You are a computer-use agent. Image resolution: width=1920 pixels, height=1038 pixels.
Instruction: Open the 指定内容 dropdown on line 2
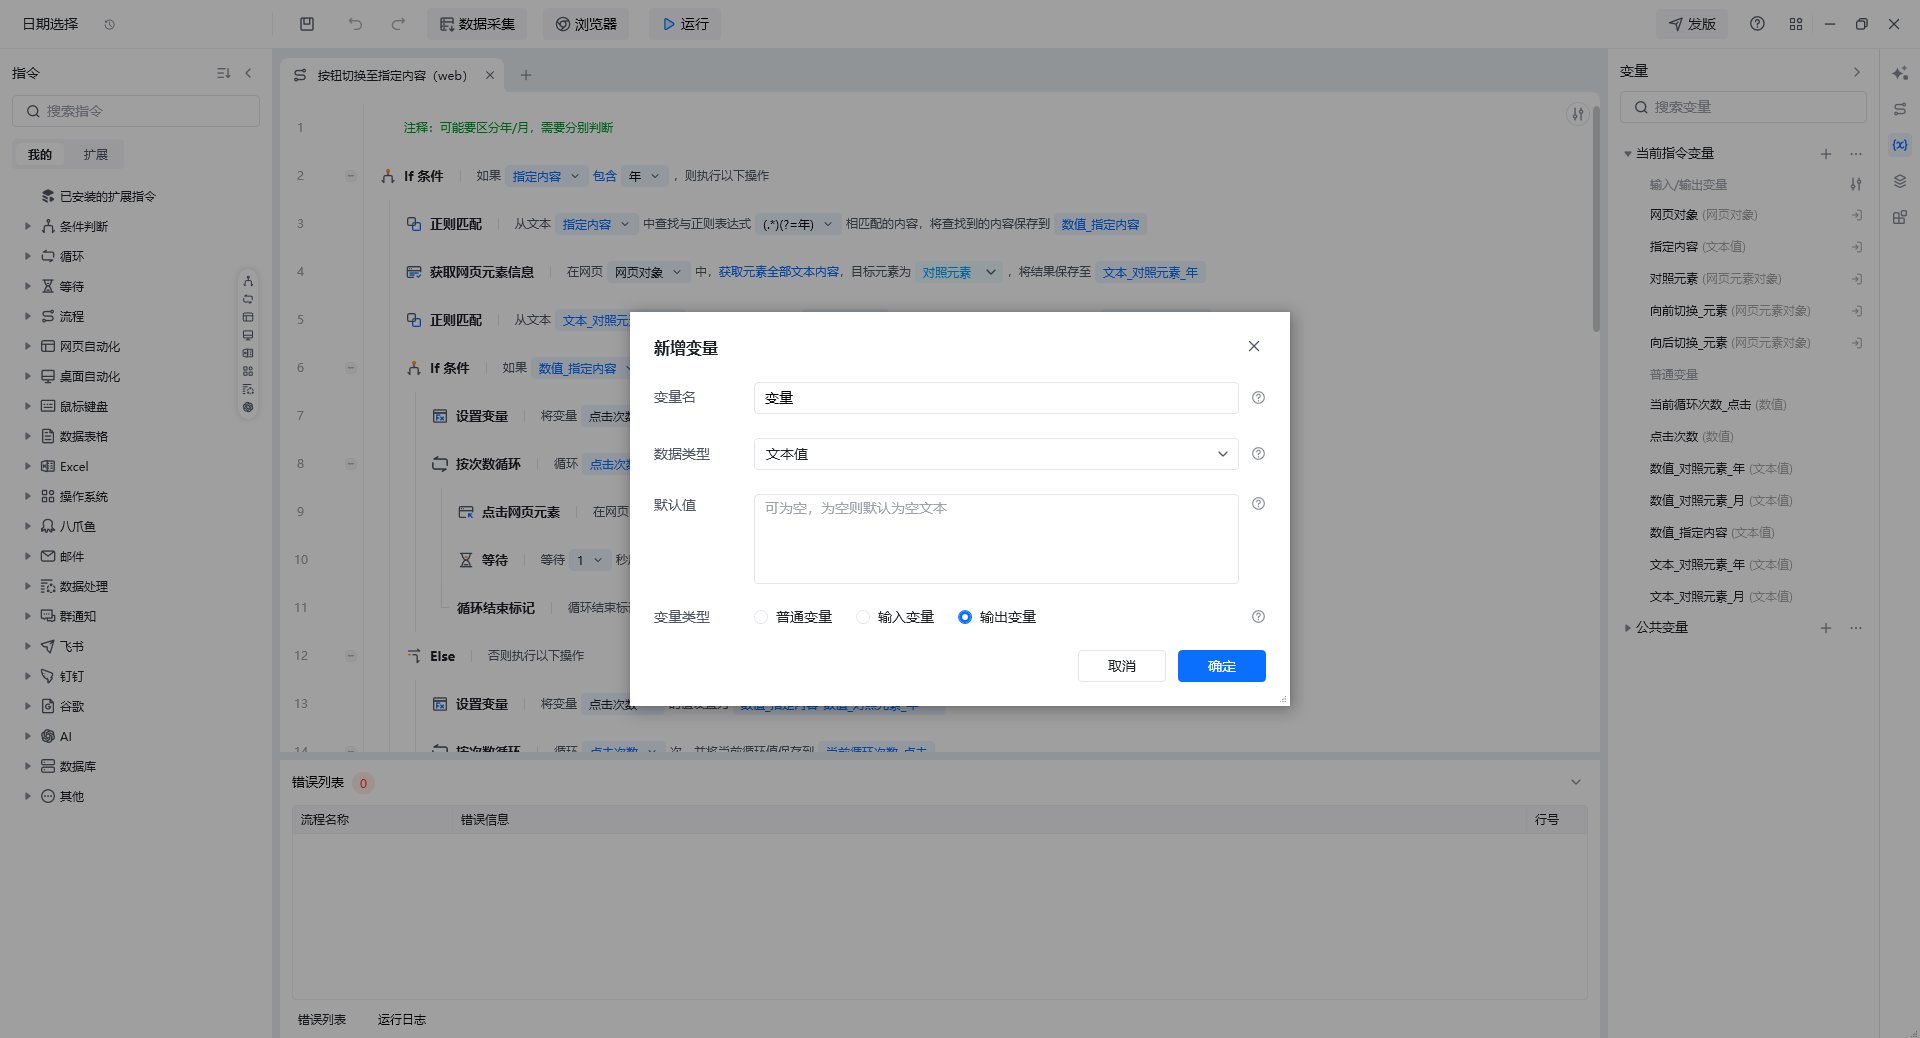(x=545, y=176)
